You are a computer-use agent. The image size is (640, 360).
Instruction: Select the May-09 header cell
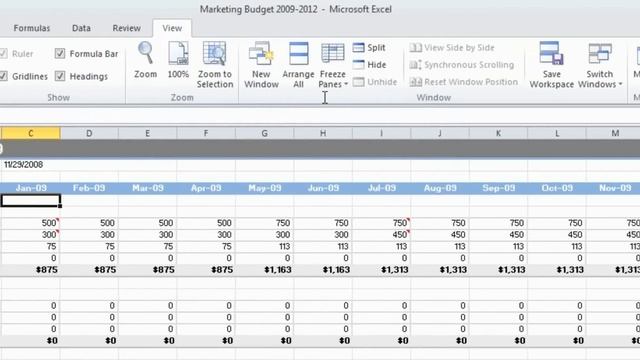(264, 188)
